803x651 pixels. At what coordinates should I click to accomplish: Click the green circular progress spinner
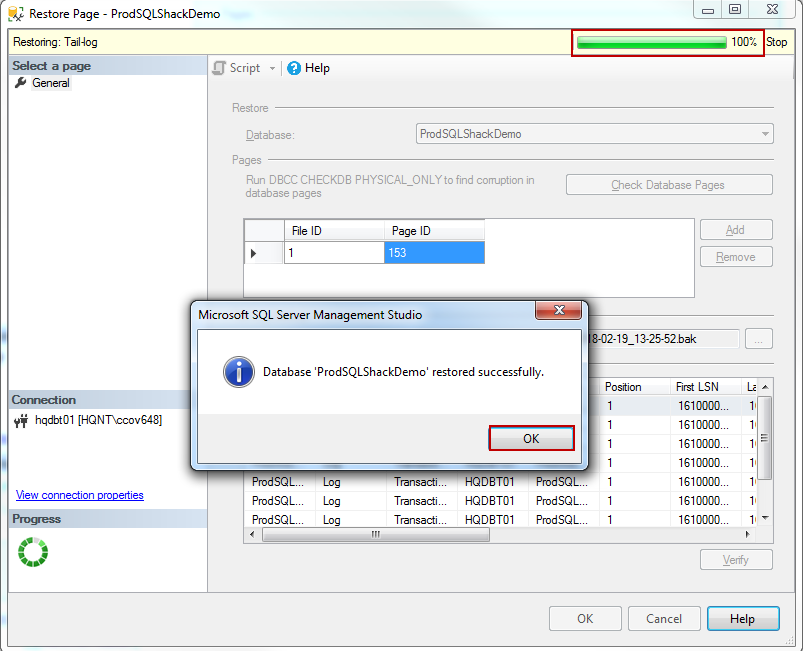click(33, 552)
